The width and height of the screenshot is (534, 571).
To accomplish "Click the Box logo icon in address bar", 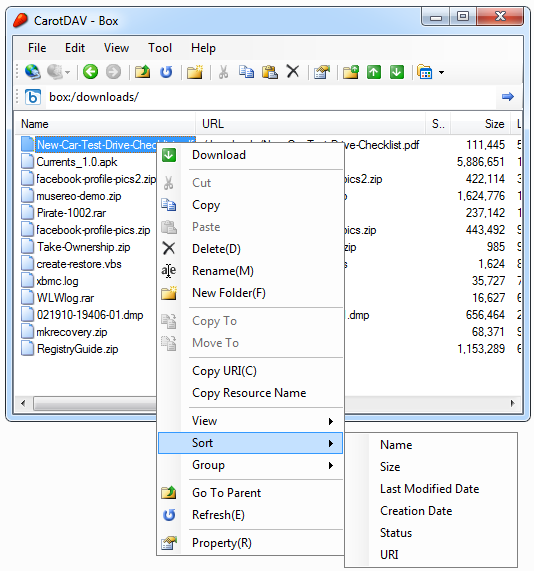I will click(33, 97).
